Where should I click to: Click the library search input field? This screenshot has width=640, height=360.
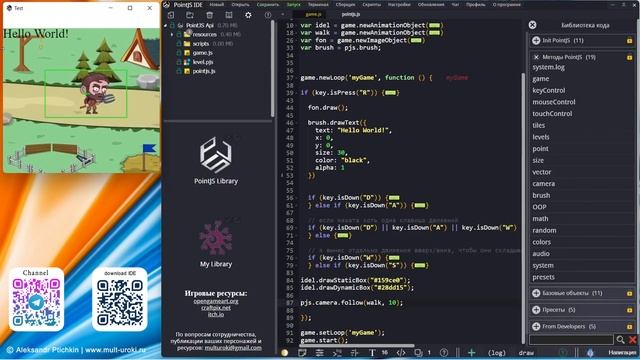click(571, 340)
